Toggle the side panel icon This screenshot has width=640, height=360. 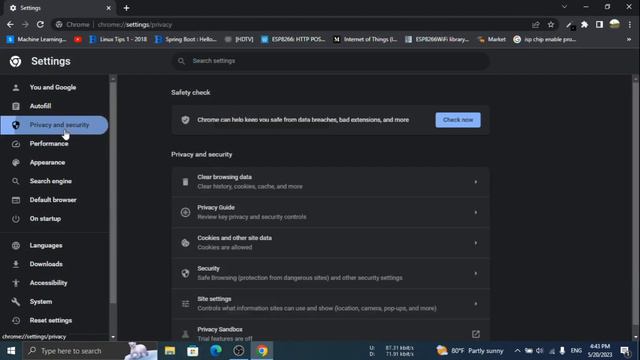pyautogui.click(x=599, y=24)
